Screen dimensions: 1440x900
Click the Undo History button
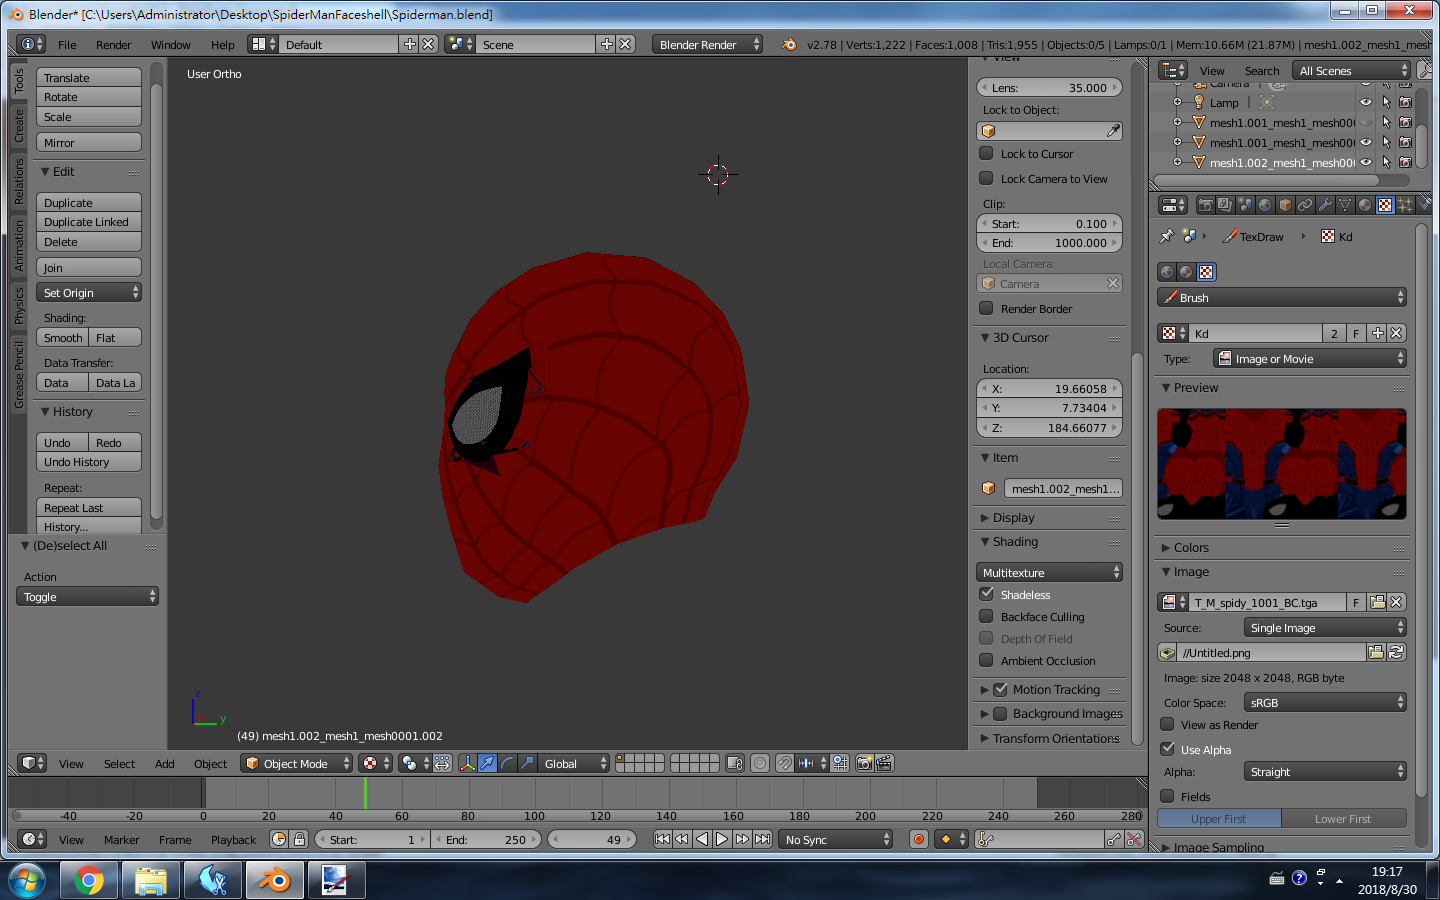coord(89,462)
